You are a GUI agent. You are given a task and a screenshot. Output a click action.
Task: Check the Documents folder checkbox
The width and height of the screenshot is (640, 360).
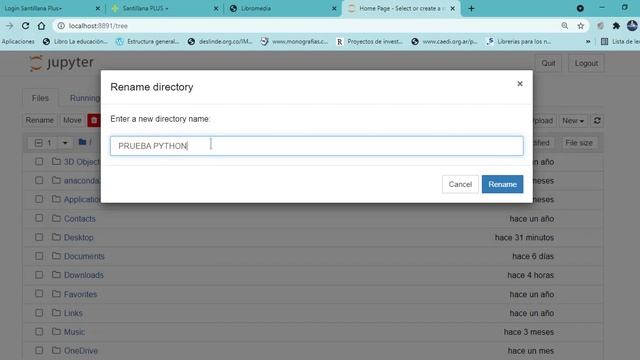point(39,256)
